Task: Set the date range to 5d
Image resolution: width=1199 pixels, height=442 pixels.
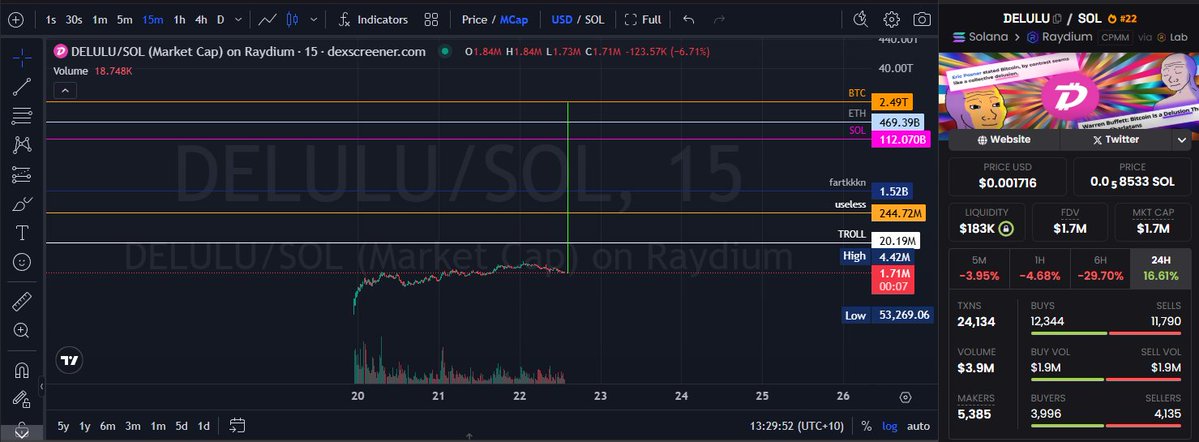Action: (x=181, y=426)
